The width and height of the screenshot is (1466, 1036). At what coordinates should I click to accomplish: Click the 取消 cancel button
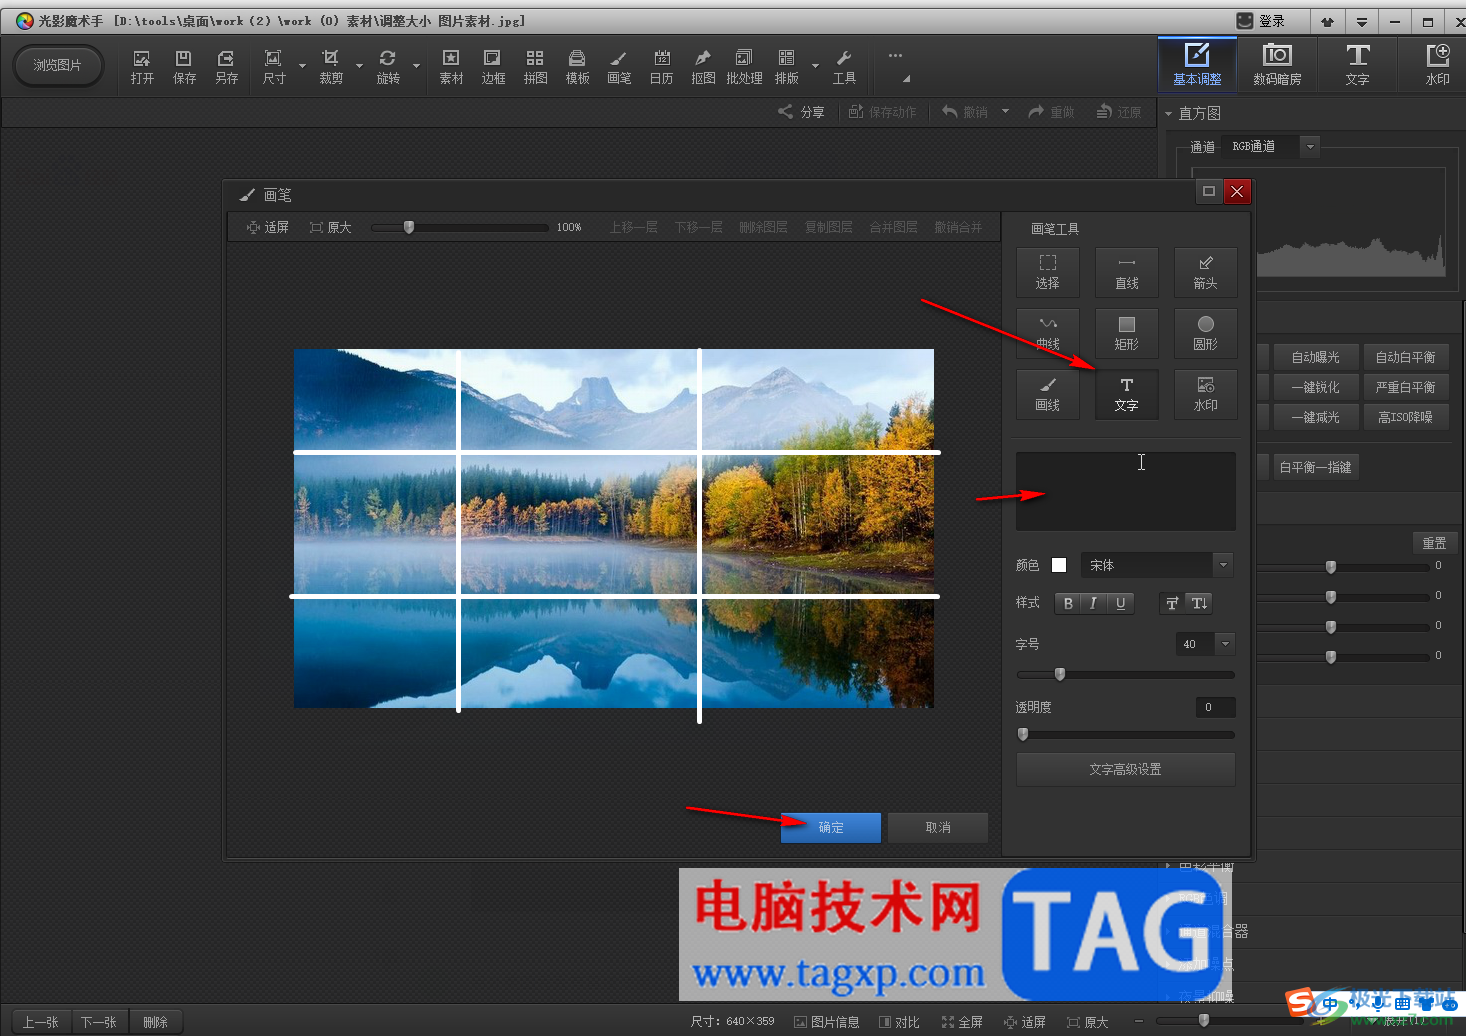pos(938,827)
